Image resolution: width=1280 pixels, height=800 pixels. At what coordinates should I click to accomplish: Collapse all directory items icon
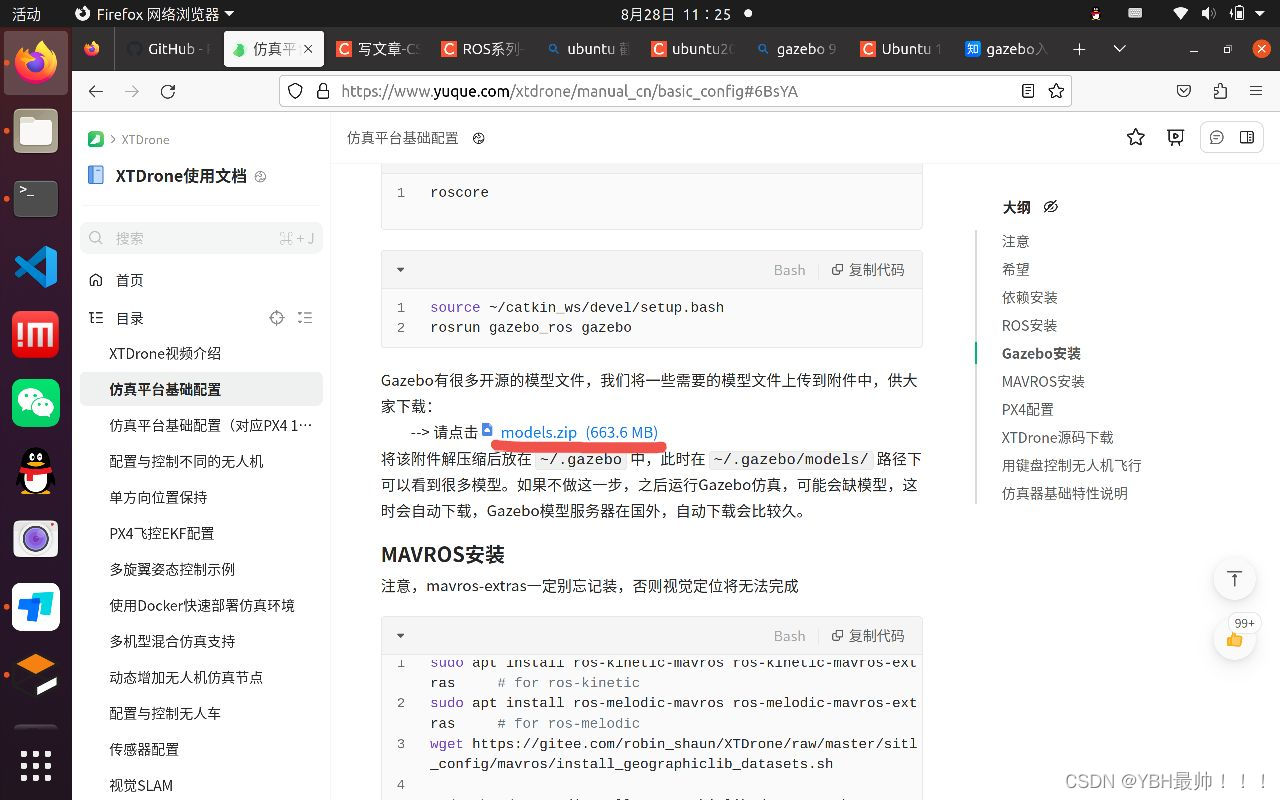306,318
